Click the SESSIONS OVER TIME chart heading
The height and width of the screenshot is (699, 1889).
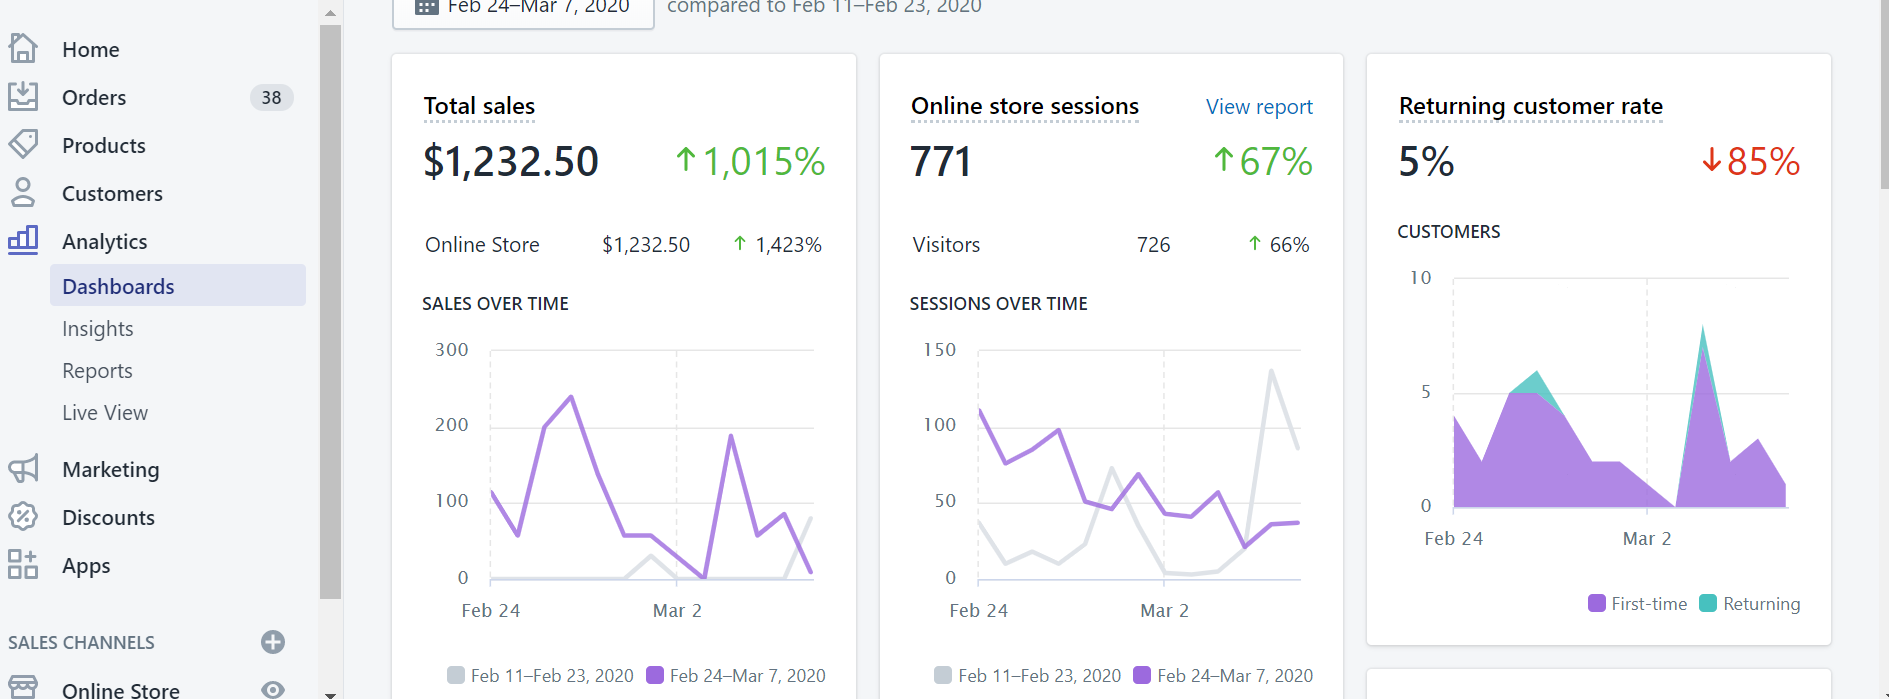998,304
